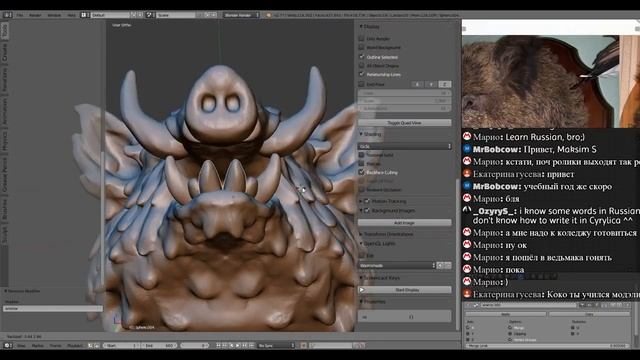Disable Relationship Lines checkbox
Viewport: 640px width, 360px height.
pos(361,74)
